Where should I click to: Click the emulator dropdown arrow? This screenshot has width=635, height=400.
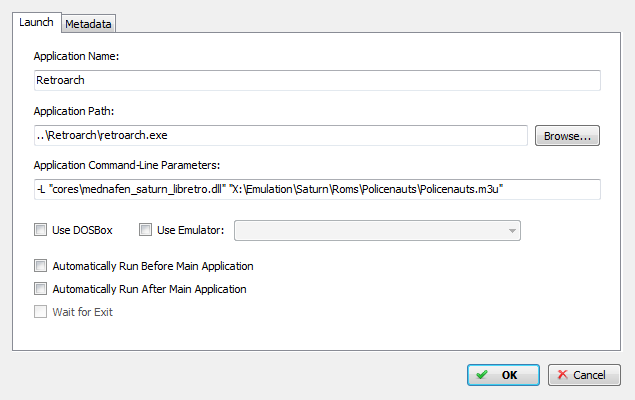[512, 231]
